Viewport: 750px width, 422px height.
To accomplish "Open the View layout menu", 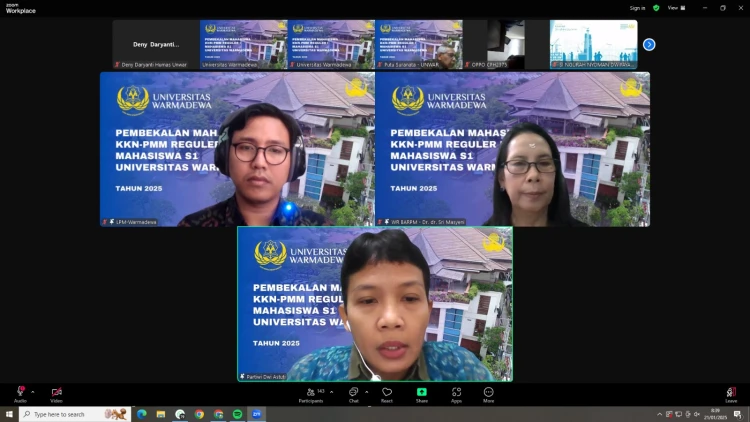I will (x=676, y=8).
